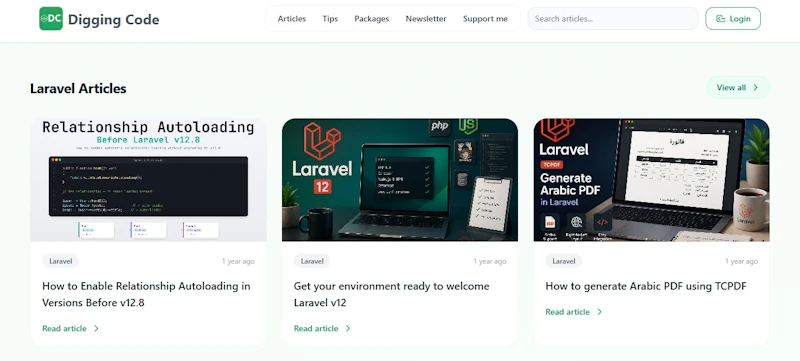Screen dimensions: 800x361
Task: Click '1 year ago' on Arabic PDF card
Action: [x=741, y=261]
